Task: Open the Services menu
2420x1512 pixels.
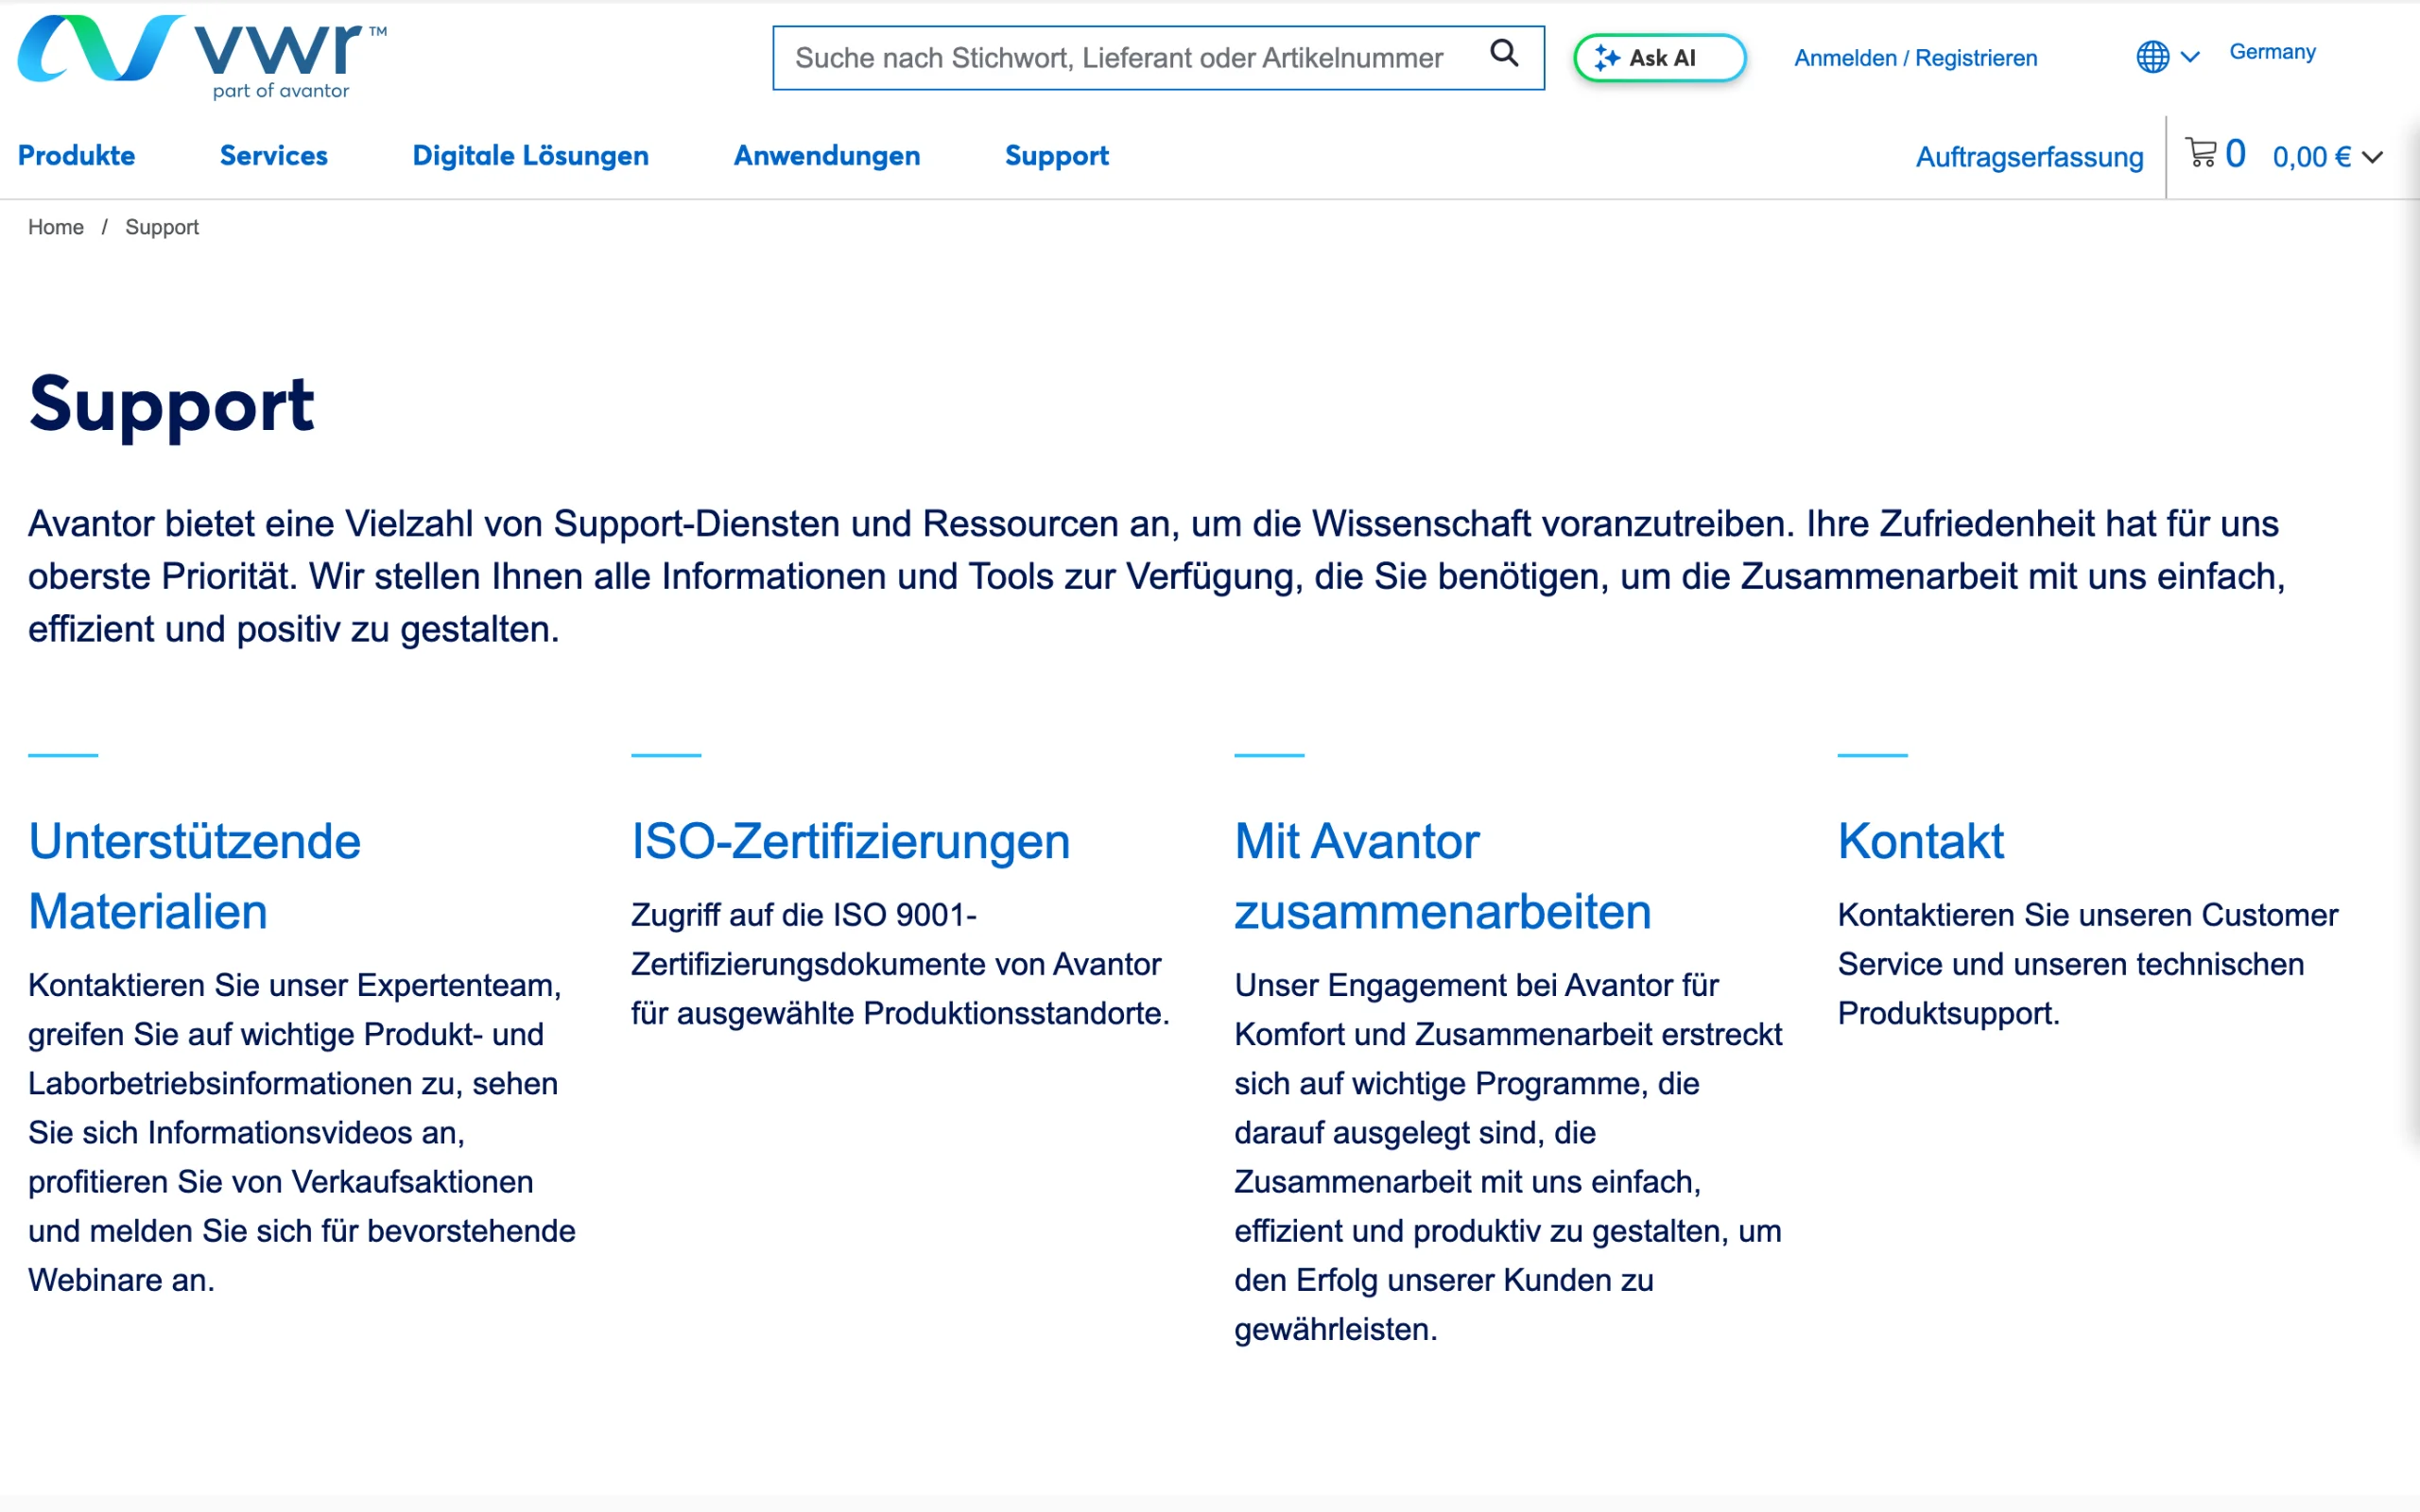Action: point(273,156)
